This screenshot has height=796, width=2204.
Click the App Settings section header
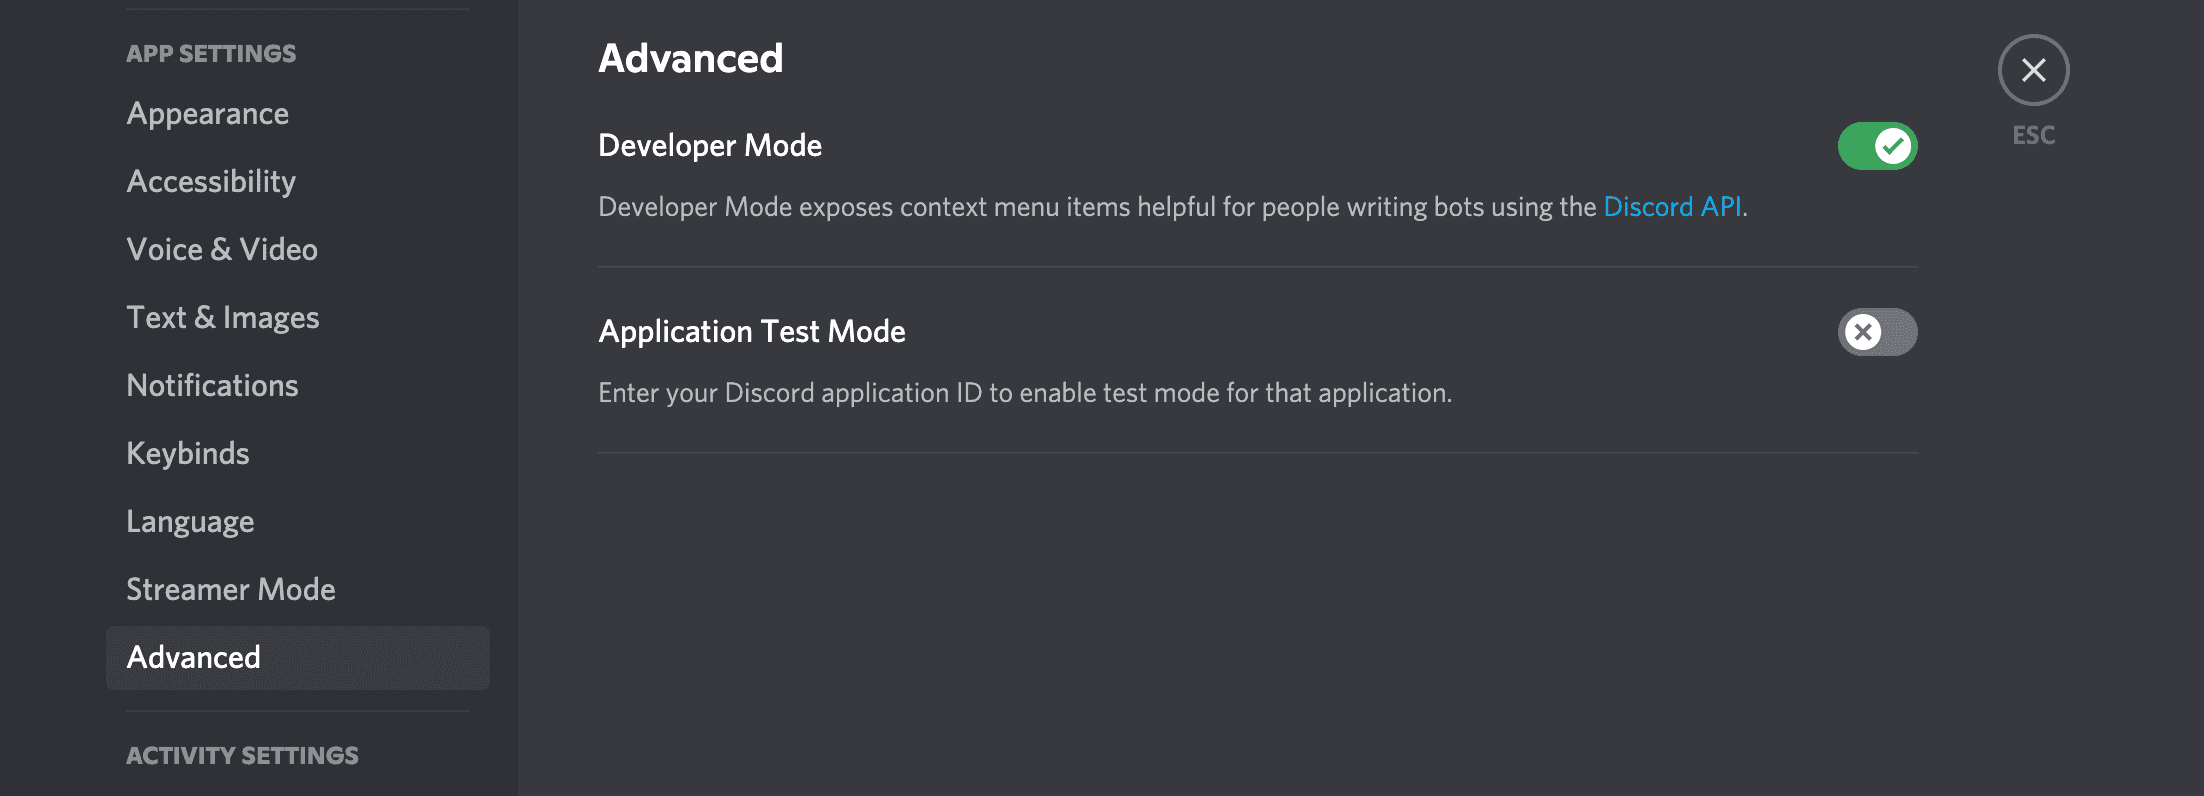point(211,54)
